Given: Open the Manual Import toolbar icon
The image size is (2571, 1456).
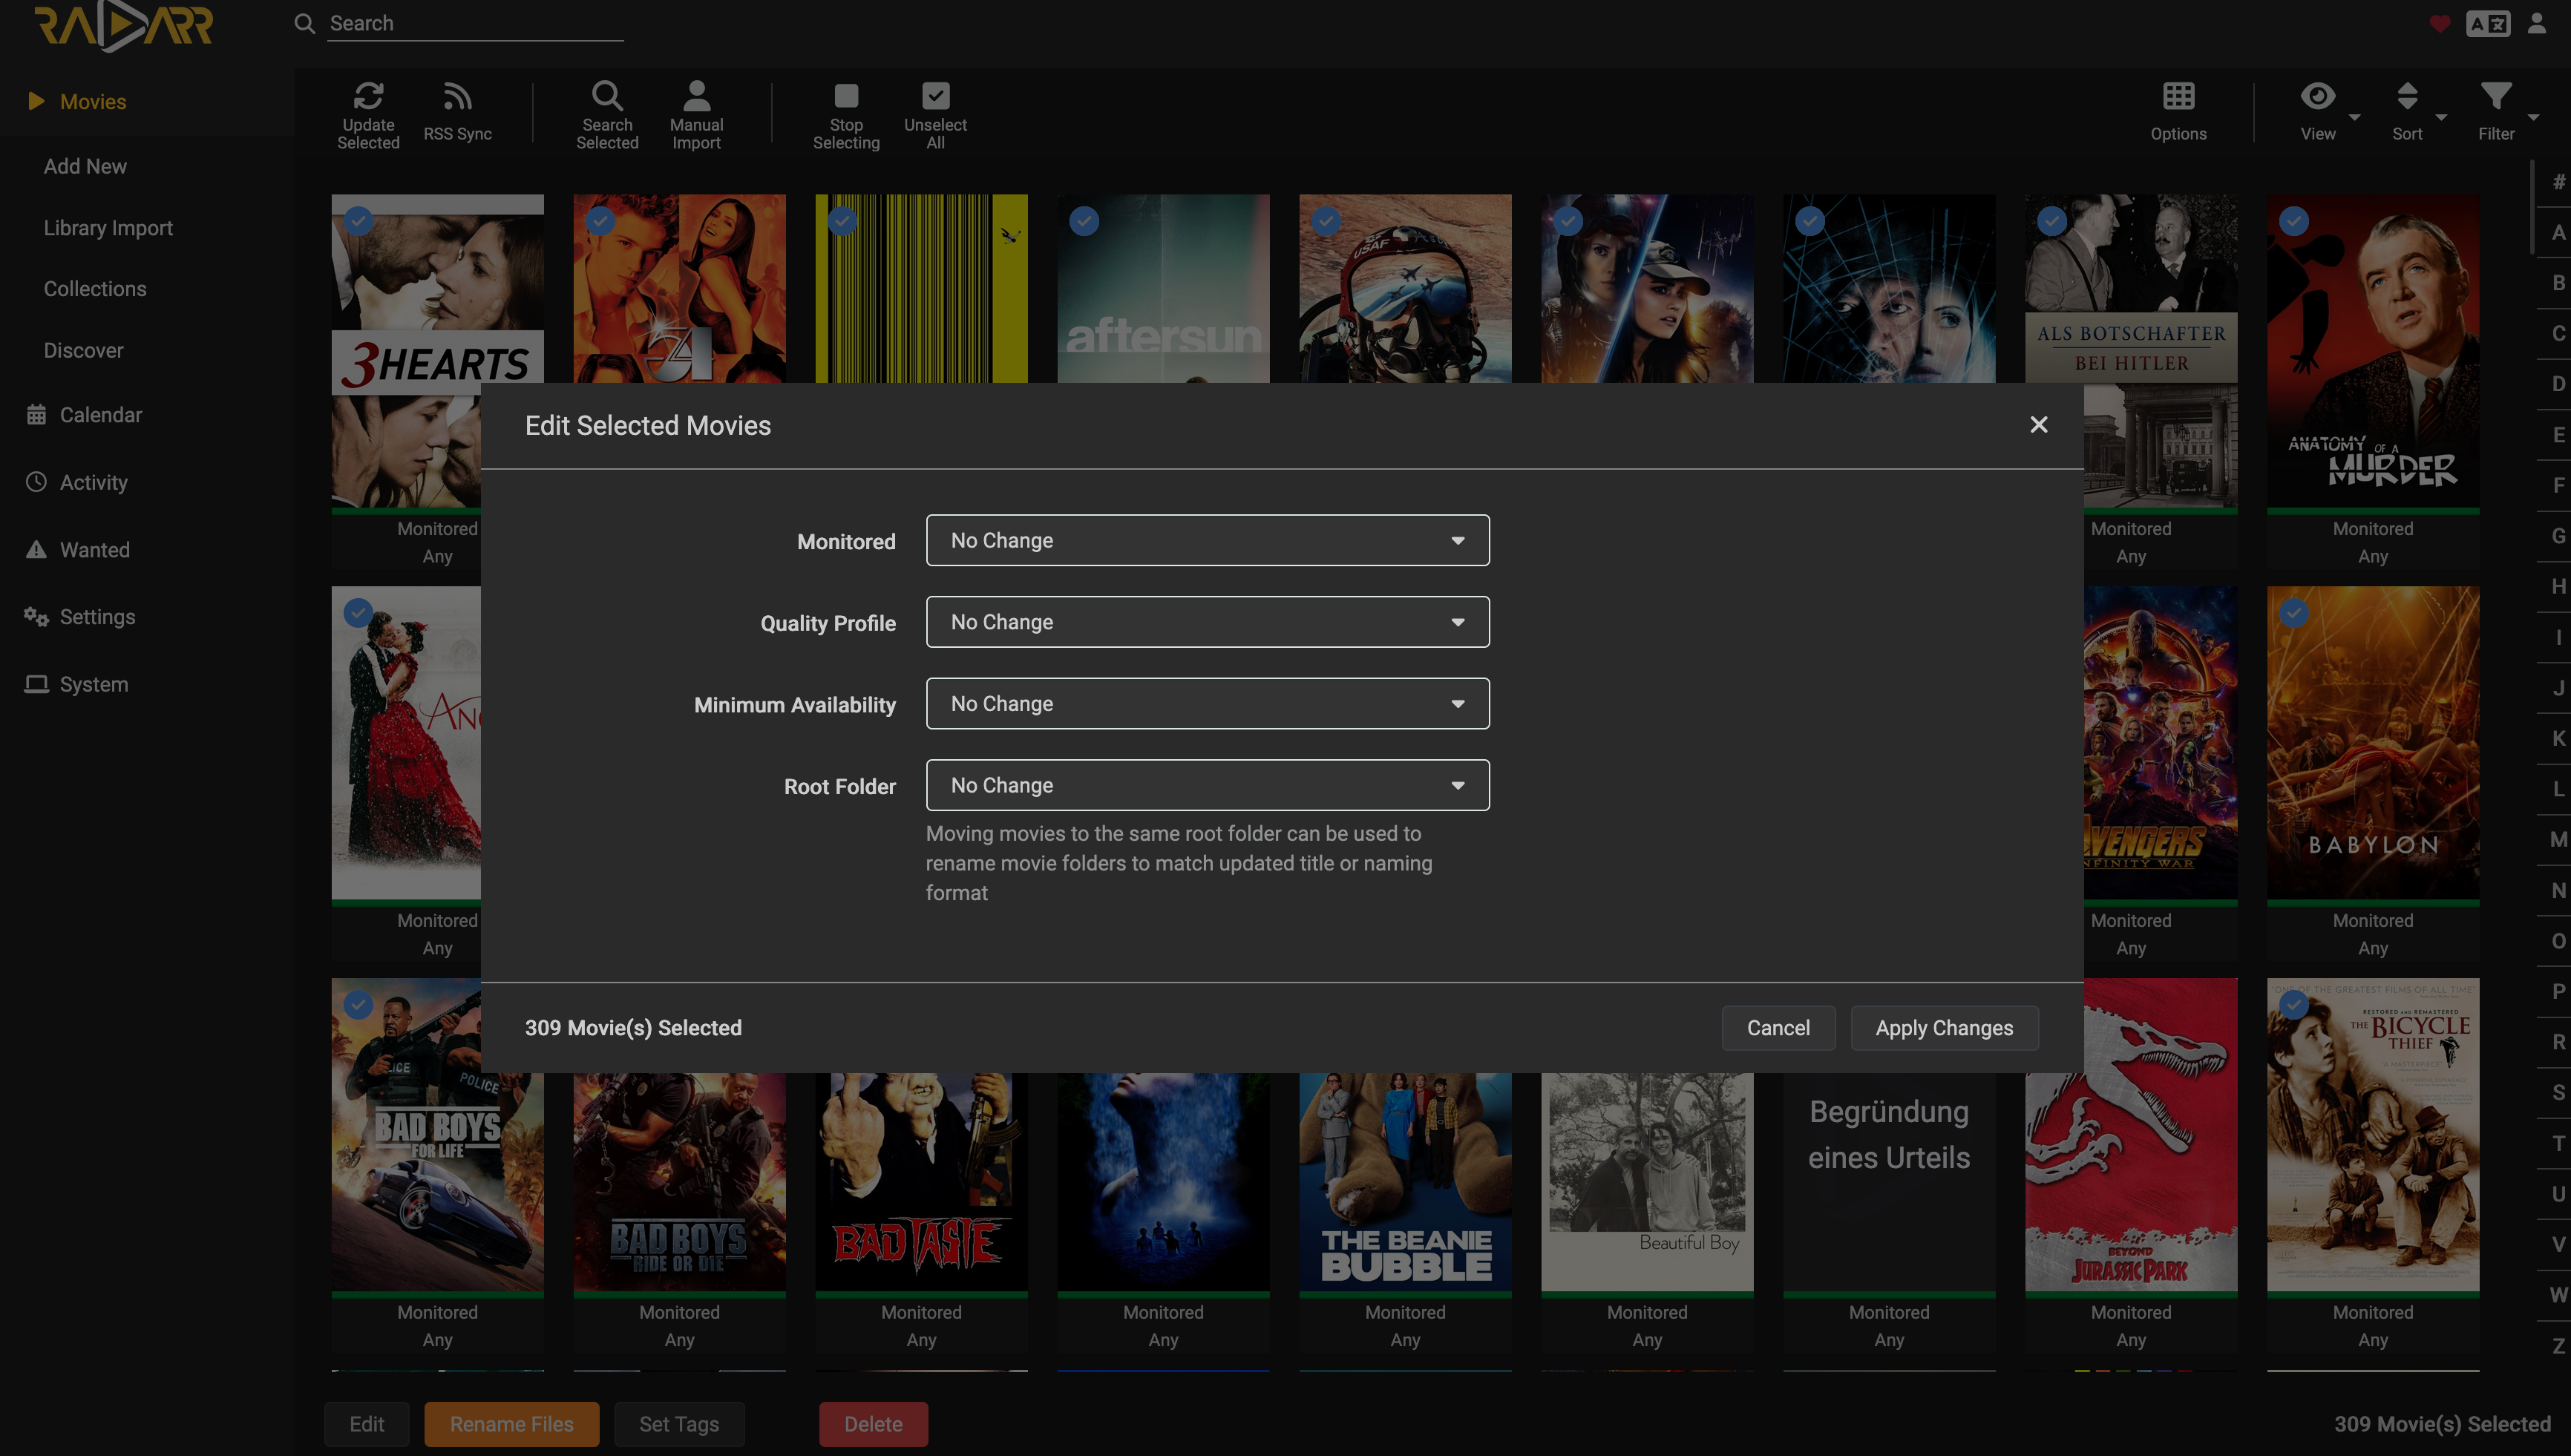Looking at the screenshot, I should click(x=696, y=96).
